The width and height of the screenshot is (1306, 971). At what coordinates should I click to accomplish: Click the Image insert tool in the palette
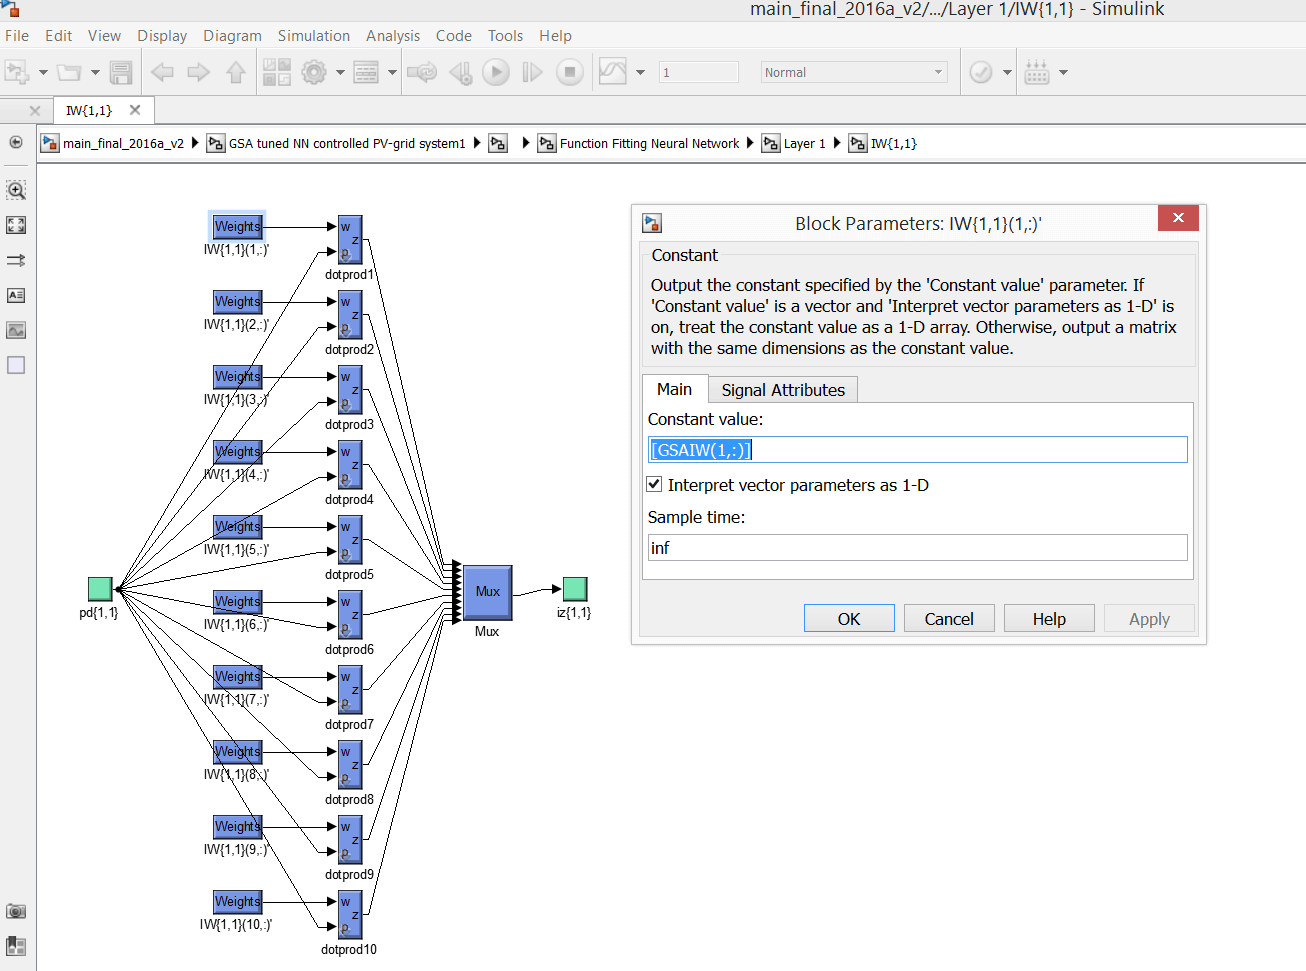[x=16, y=330]
